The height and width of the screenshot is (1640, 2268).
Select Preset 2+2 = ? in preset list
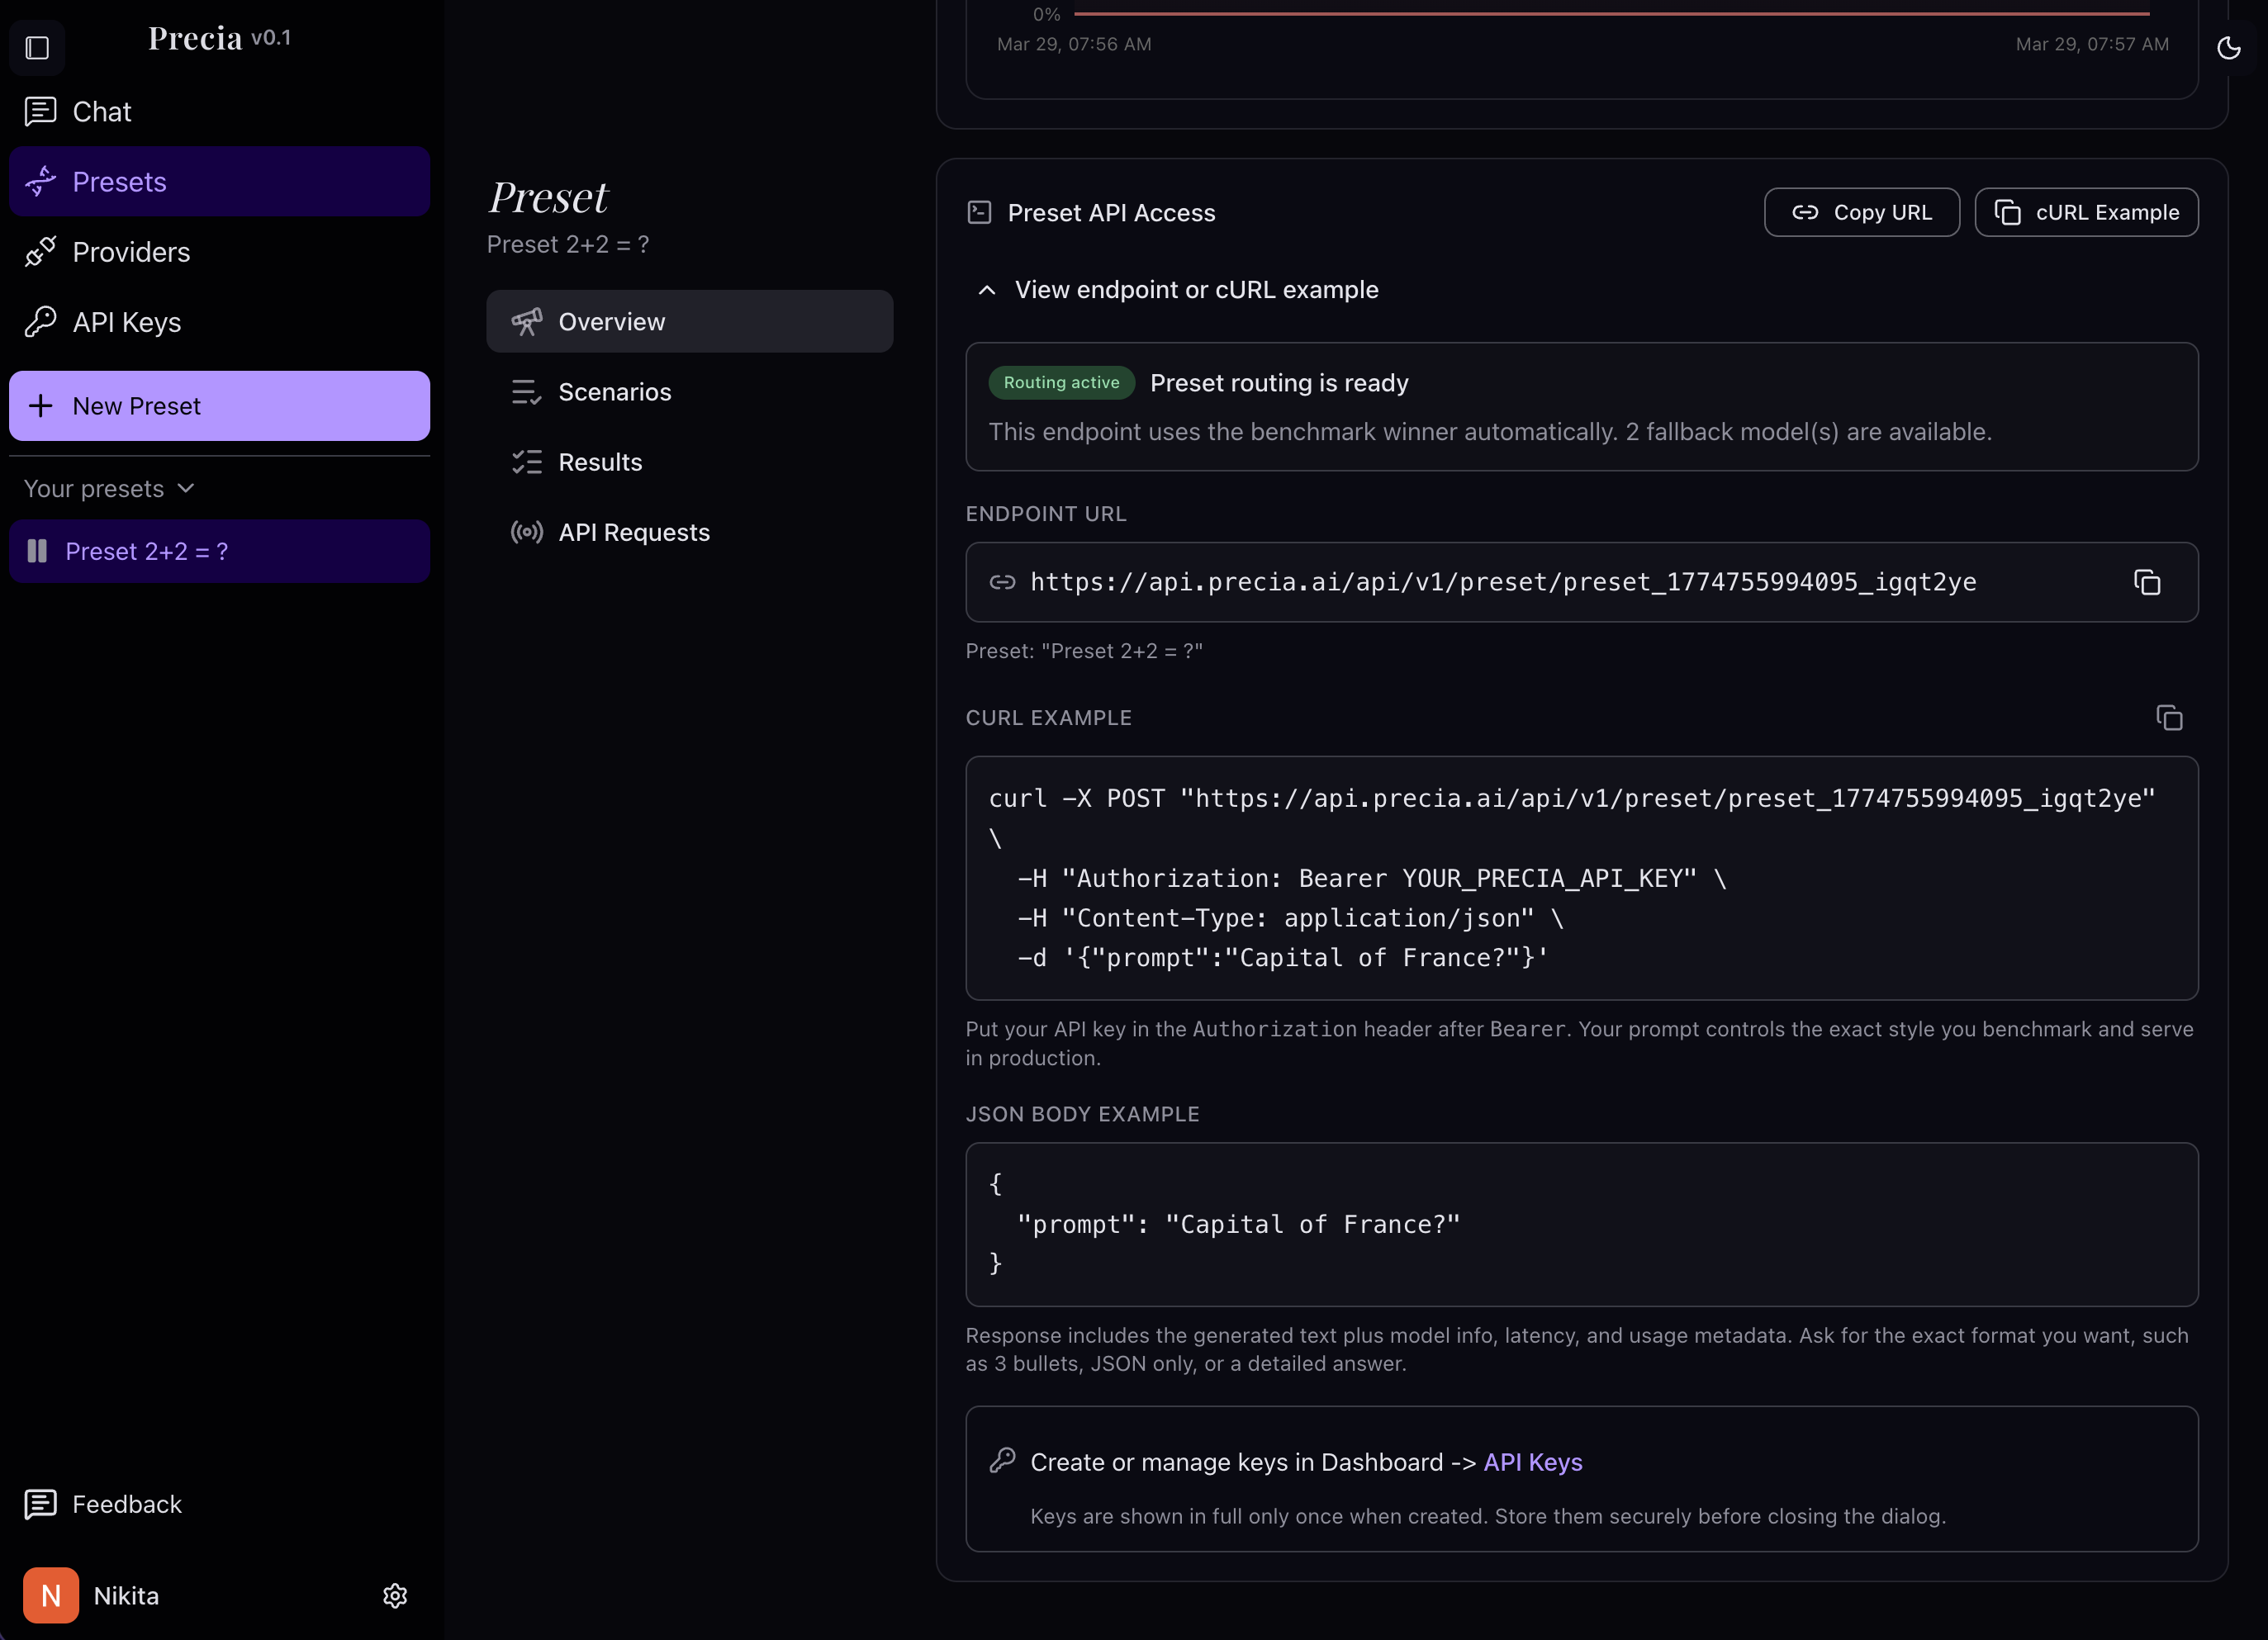(x=147, y=551)
